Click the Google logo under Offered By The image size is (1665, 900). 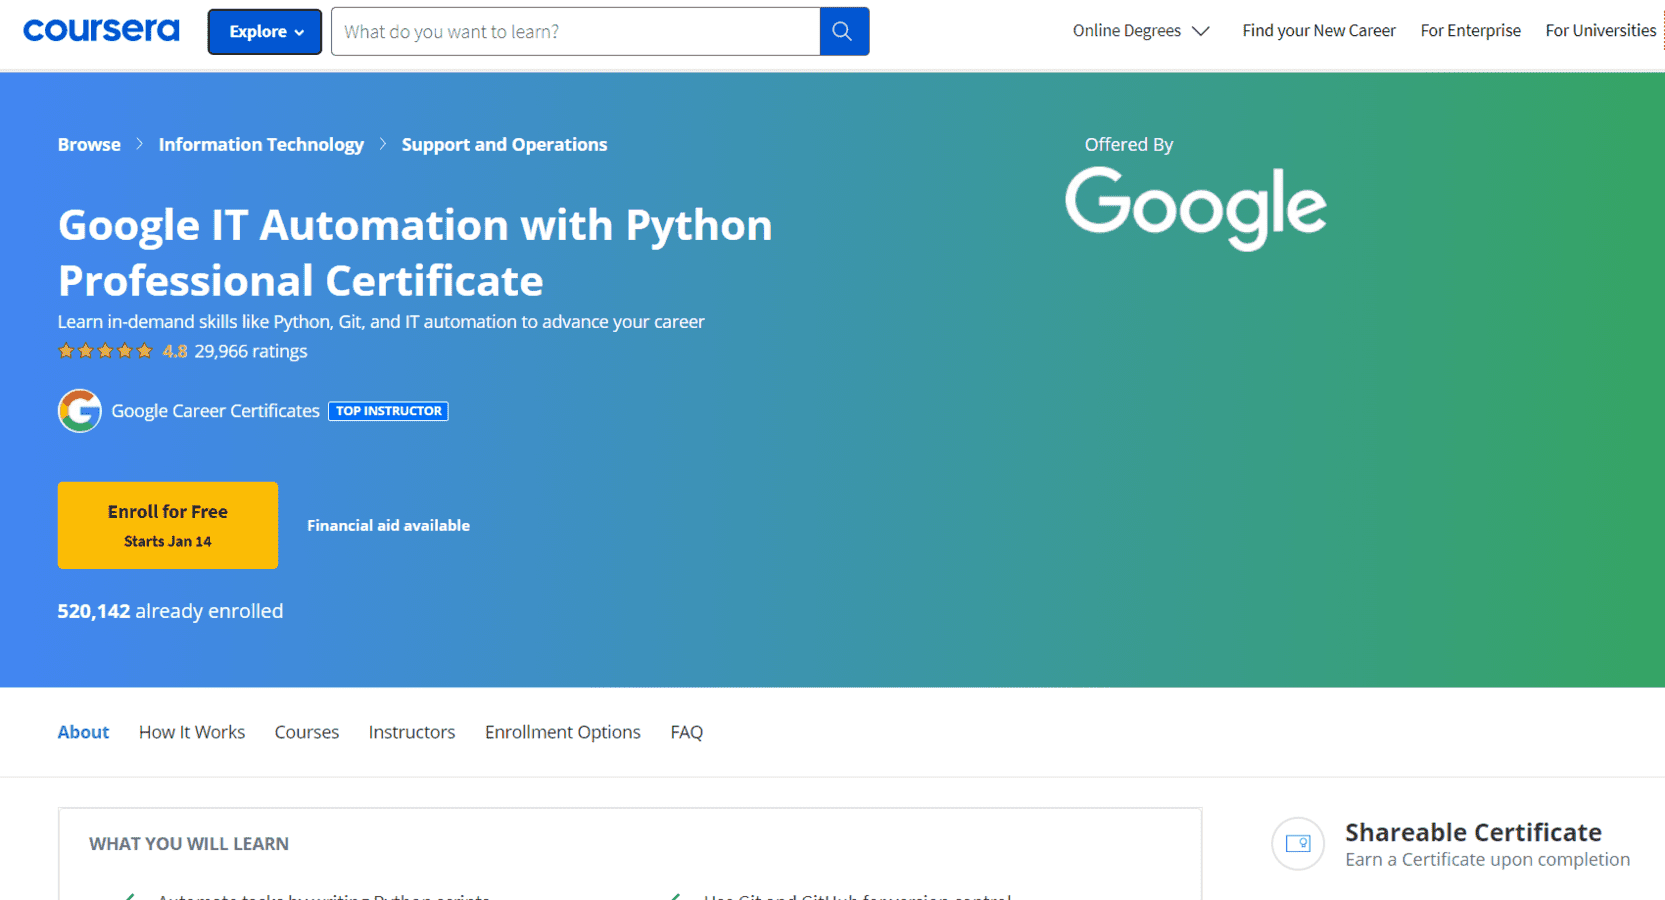[1195, 207]
